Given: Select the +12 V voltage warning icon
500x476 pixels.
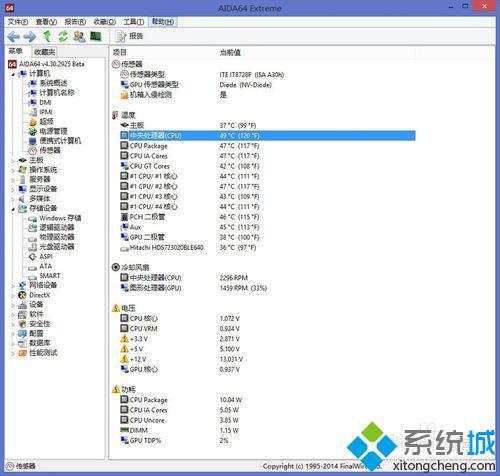Looking at the screenshot, I should [124, 359].
